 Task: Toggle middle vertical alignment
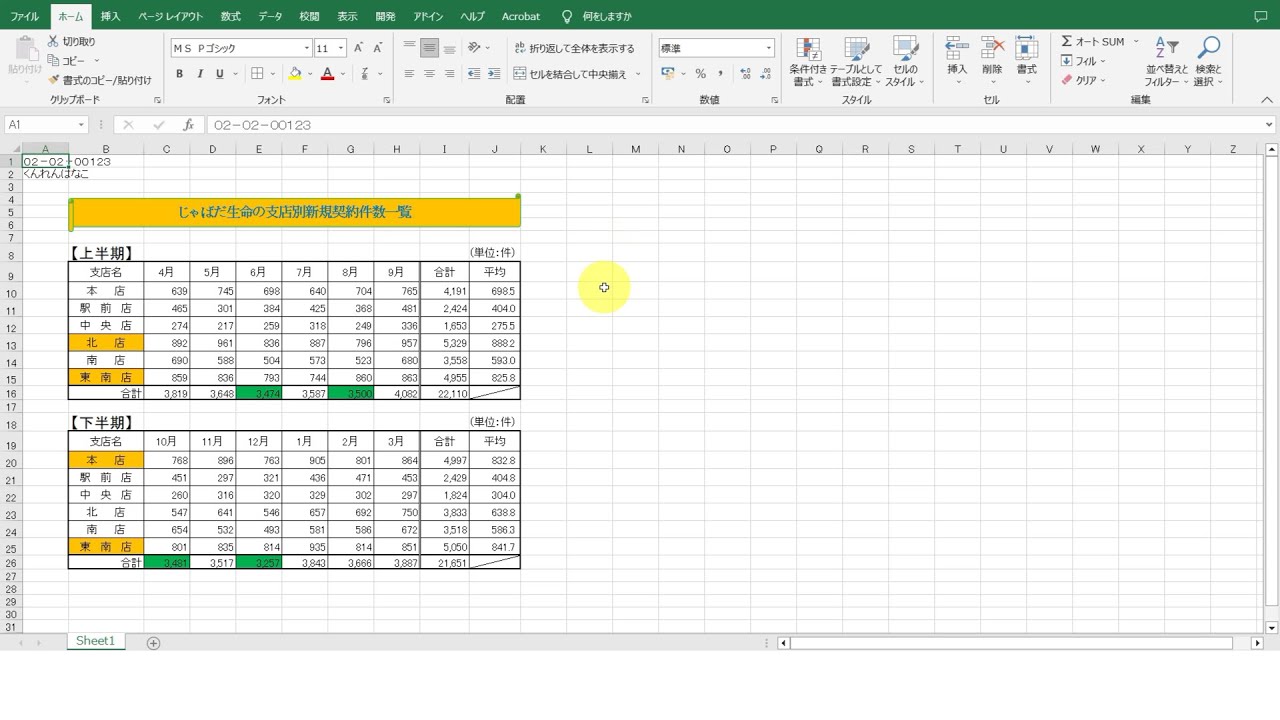[x=429, y=48]
